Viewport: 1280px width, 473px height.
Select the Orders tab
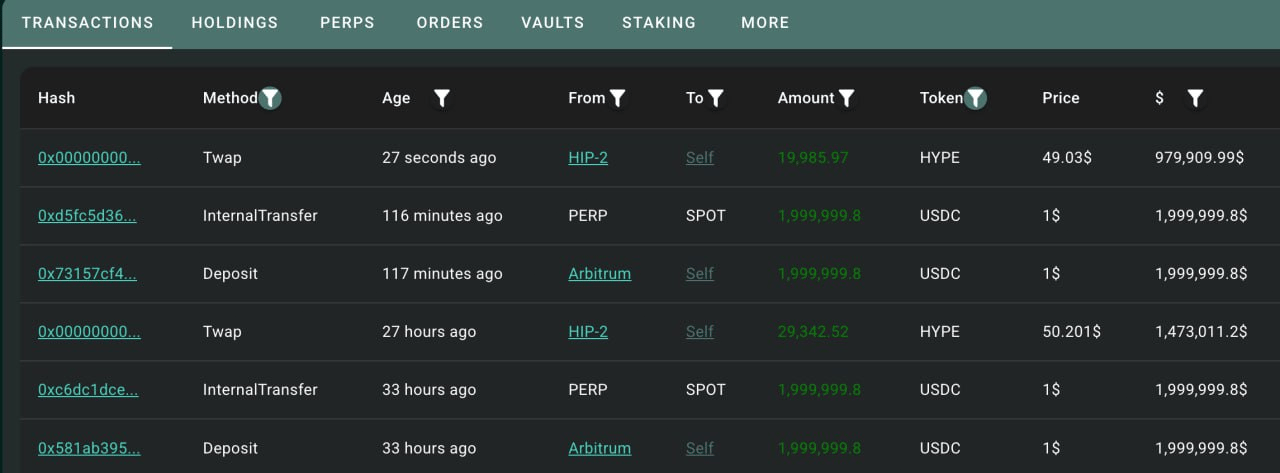click(x=450, y=22)
